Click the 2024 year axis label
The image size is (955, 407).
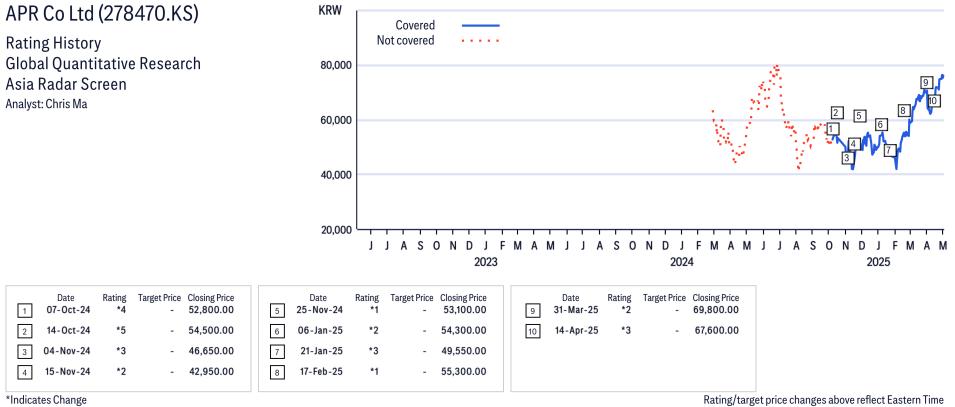[x=682, y=263]
